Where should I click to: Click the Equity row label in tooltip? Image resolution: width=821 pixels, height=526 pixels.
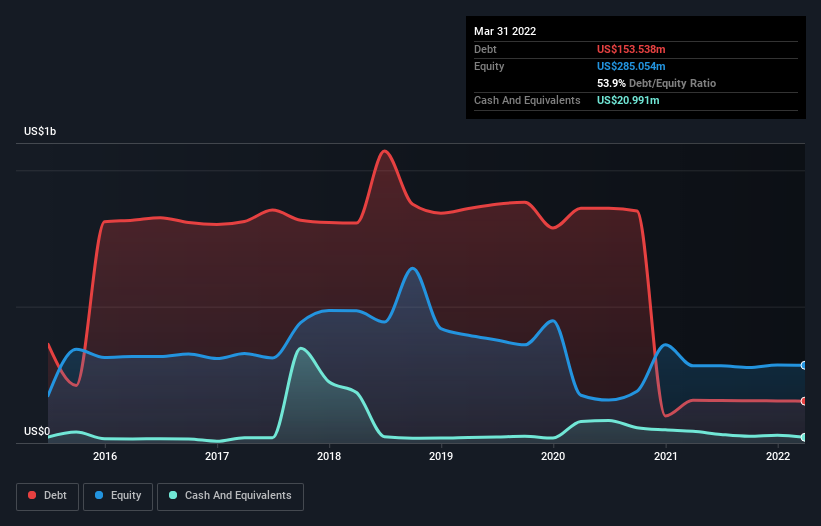click(489, 66)
